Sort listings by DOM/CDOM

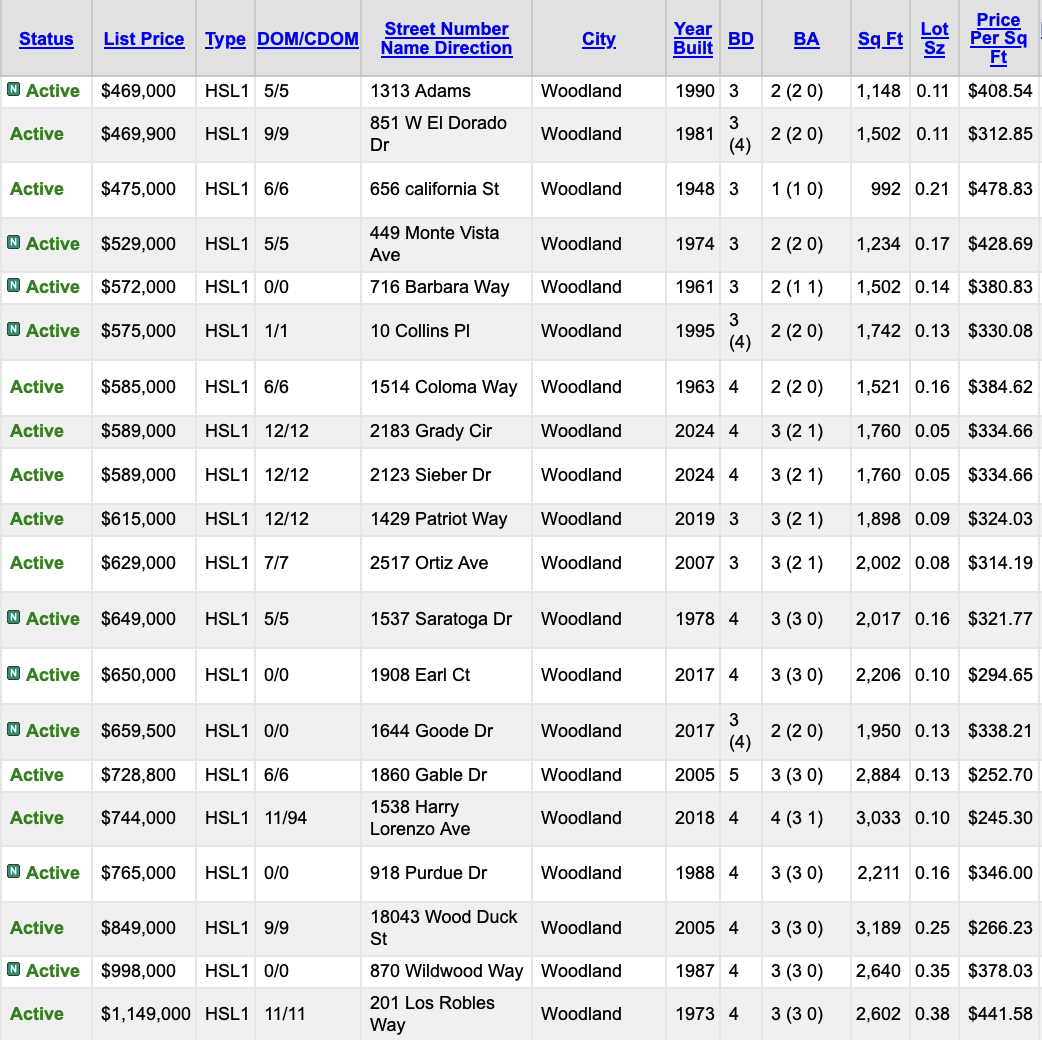coord(308,39)
